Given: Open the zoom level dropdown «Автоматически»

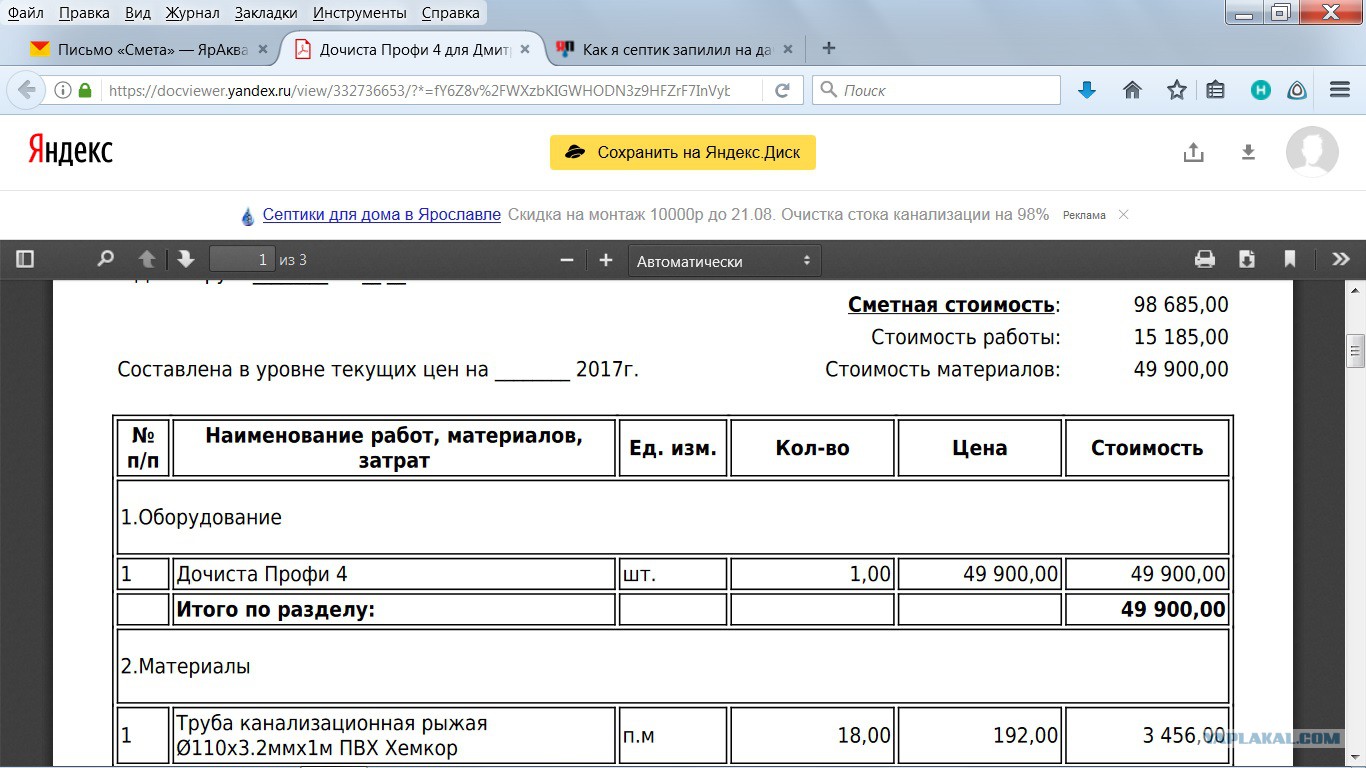Looking at the screenshot, I should pyautogui.click(x=724, y=261).
